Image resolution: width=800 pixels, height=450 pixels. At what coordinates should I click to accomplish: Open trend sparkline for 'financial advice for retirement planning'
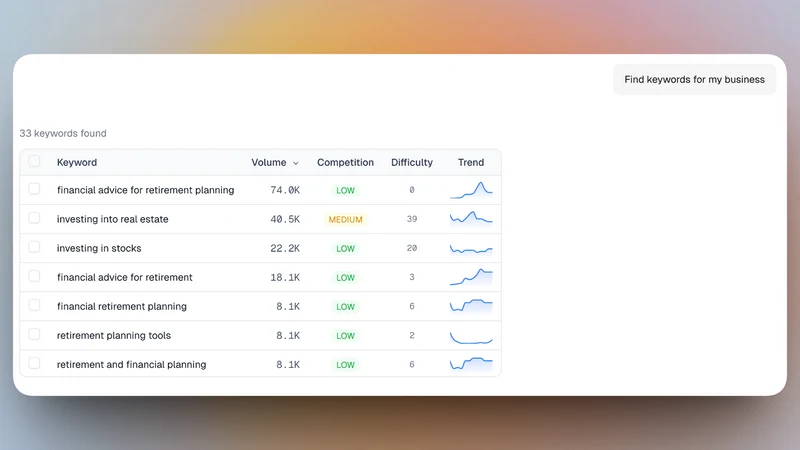[x=471, y=190]
